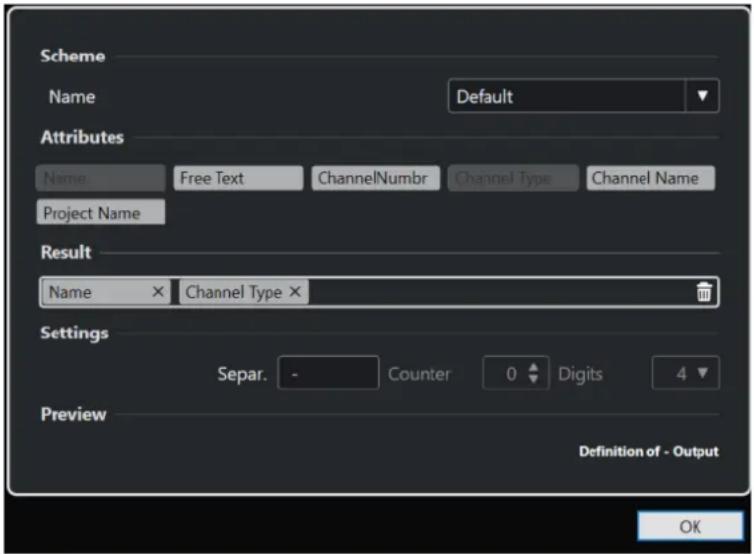Screen dimensions: 754x554
Task: Click the Counter value field
Action: click(x=515, y=373)
